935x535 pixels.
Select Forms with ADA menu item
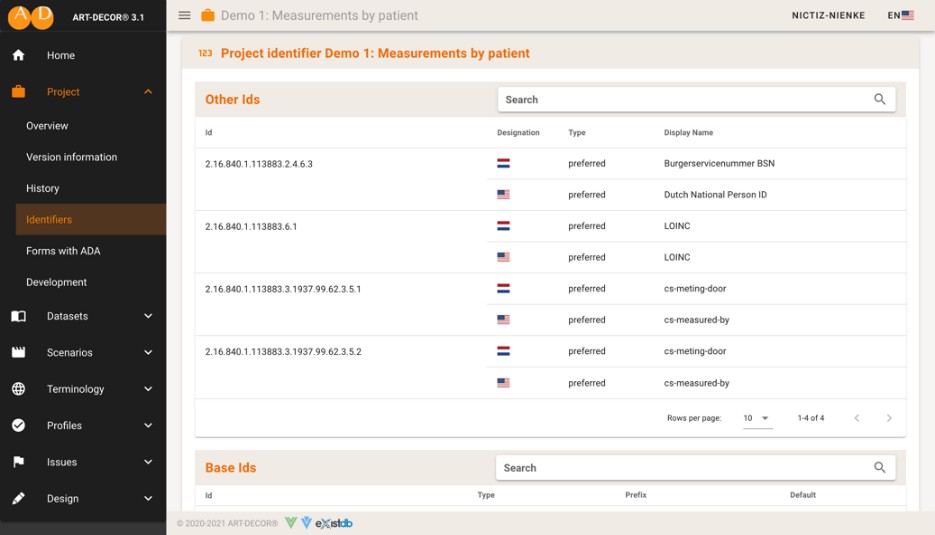[x=63, y=251]
